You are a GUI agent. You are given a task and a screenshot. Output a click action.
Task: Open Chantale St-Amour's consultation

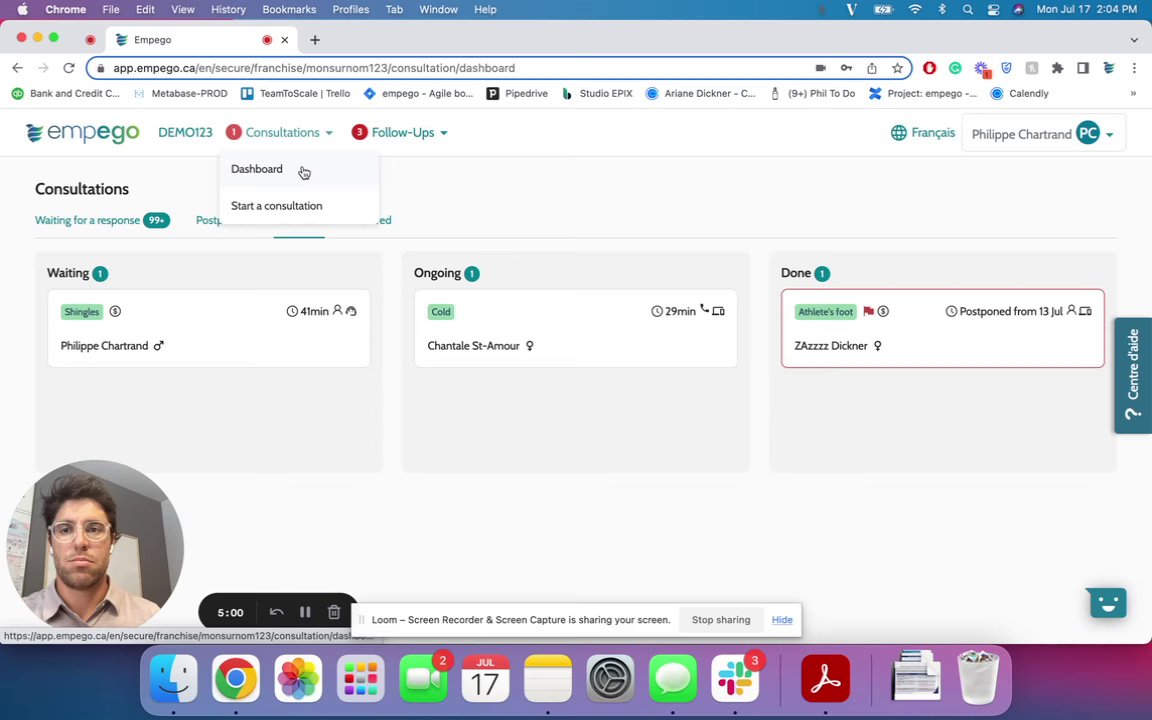pyautogui.click(x=576, y=328)
